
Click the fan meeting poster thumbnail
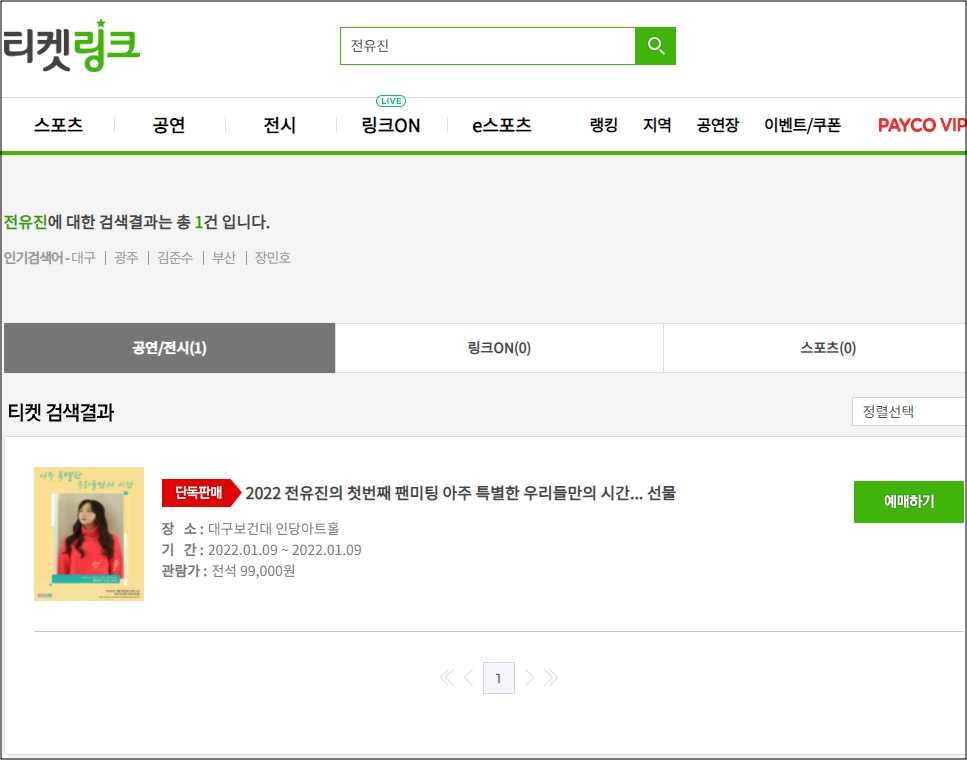(x=89, y=533)
